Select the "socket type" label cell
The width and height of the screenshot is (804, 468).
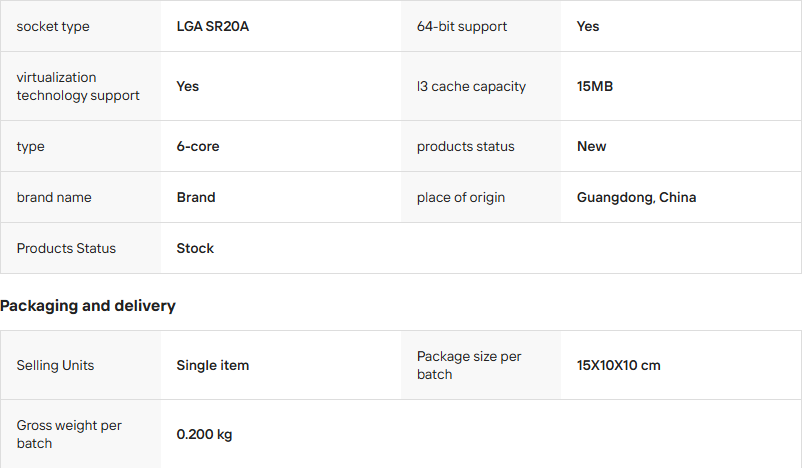pyautogui.click(x=53, y=26)
